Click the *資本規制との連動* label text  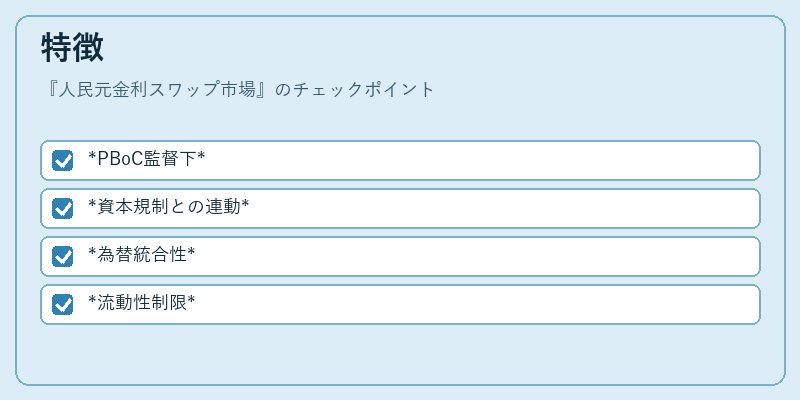[x=168, y=207]
